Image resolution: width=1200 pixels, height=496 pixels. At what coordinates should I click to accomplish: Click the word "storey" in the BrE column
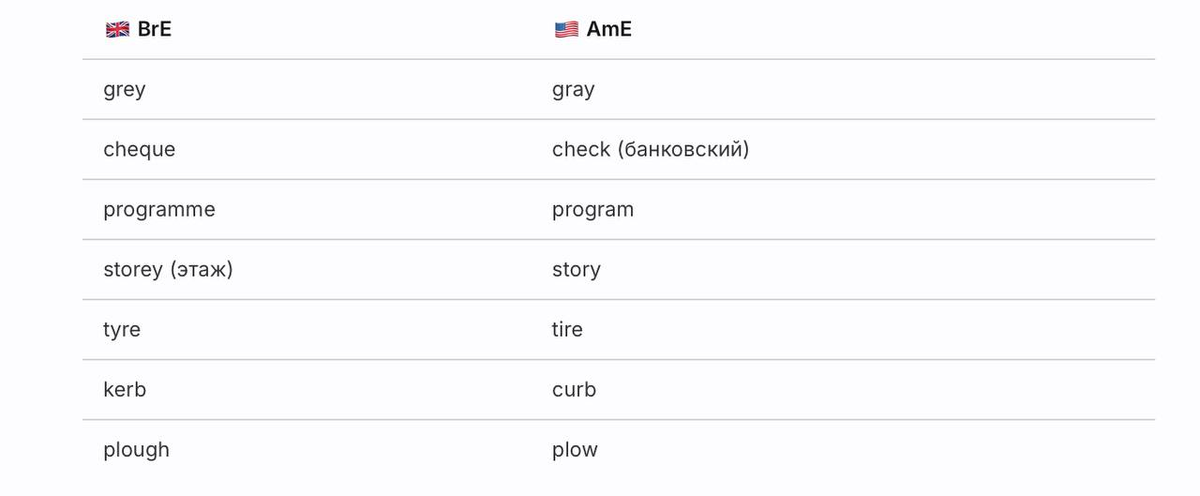[133, 270]
